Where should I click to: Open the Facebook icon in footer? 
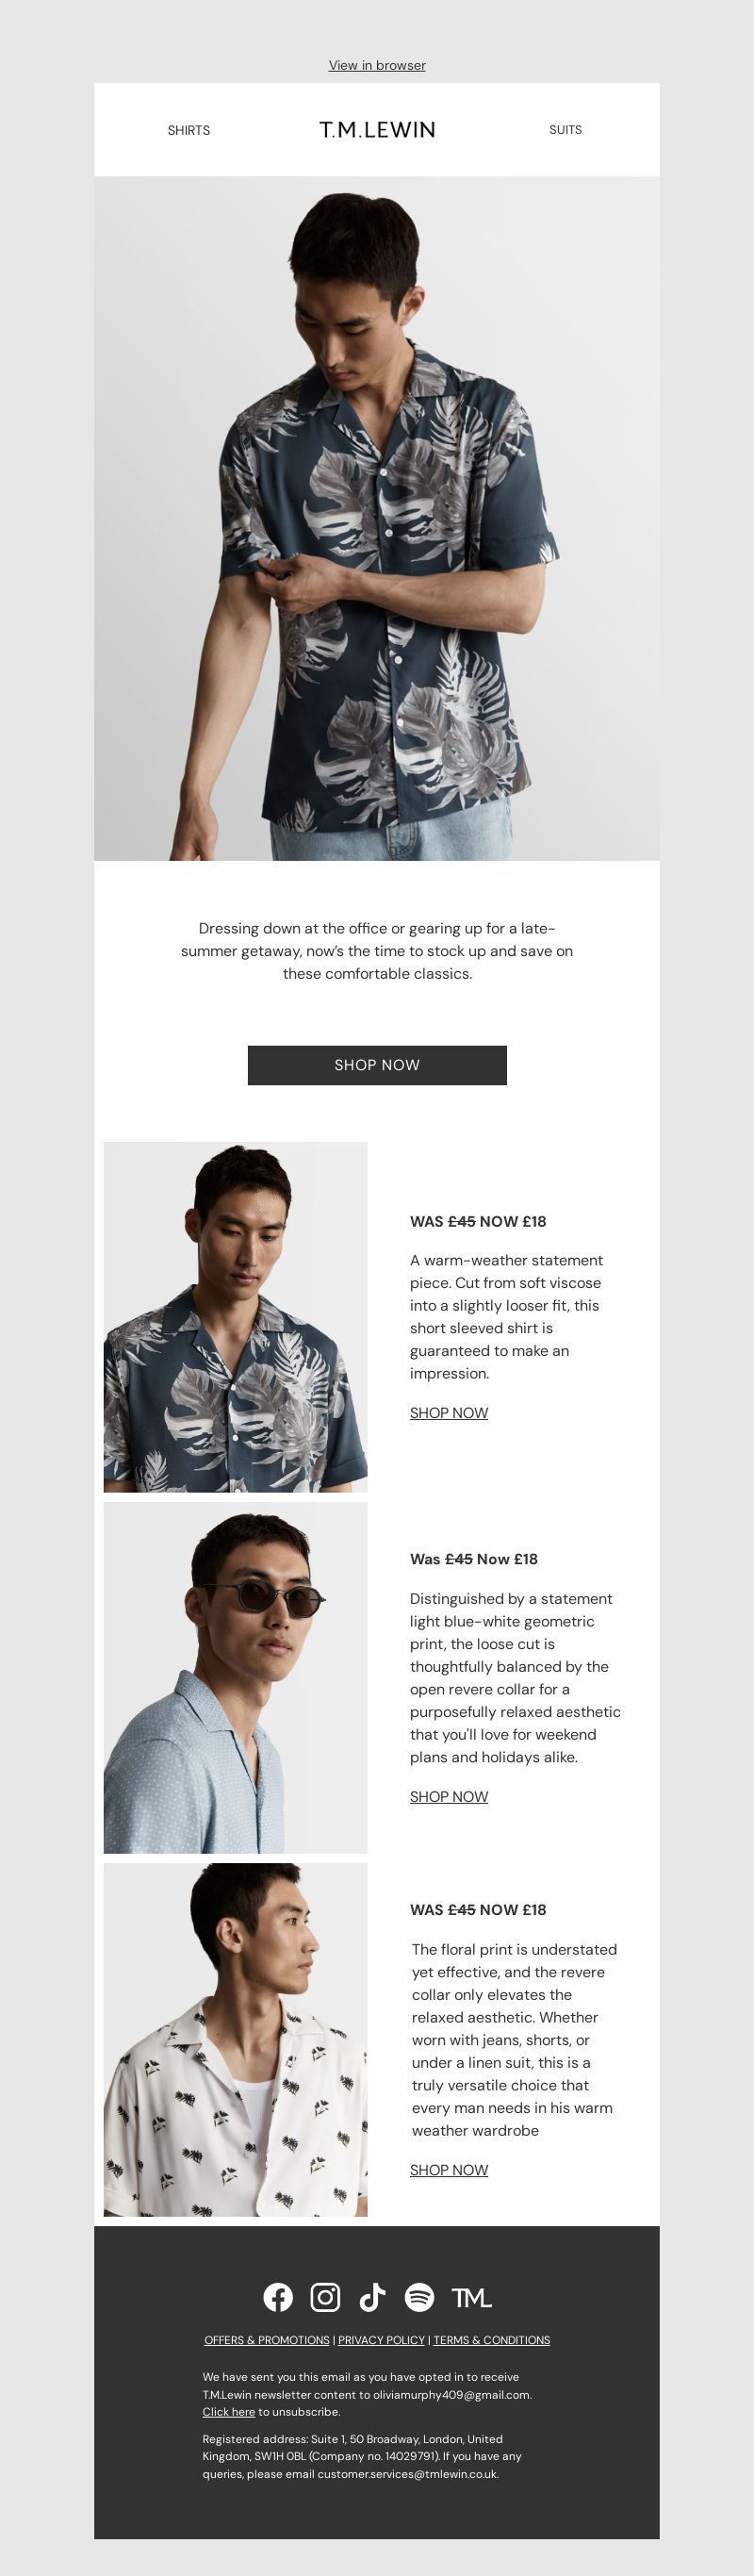tap(278, 2297)
